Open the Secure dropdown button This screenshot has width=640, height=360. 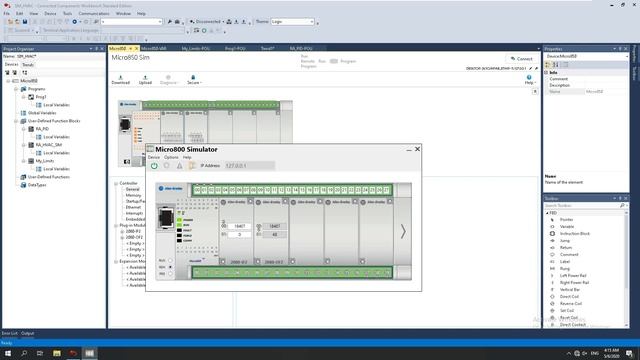(194, 80)
